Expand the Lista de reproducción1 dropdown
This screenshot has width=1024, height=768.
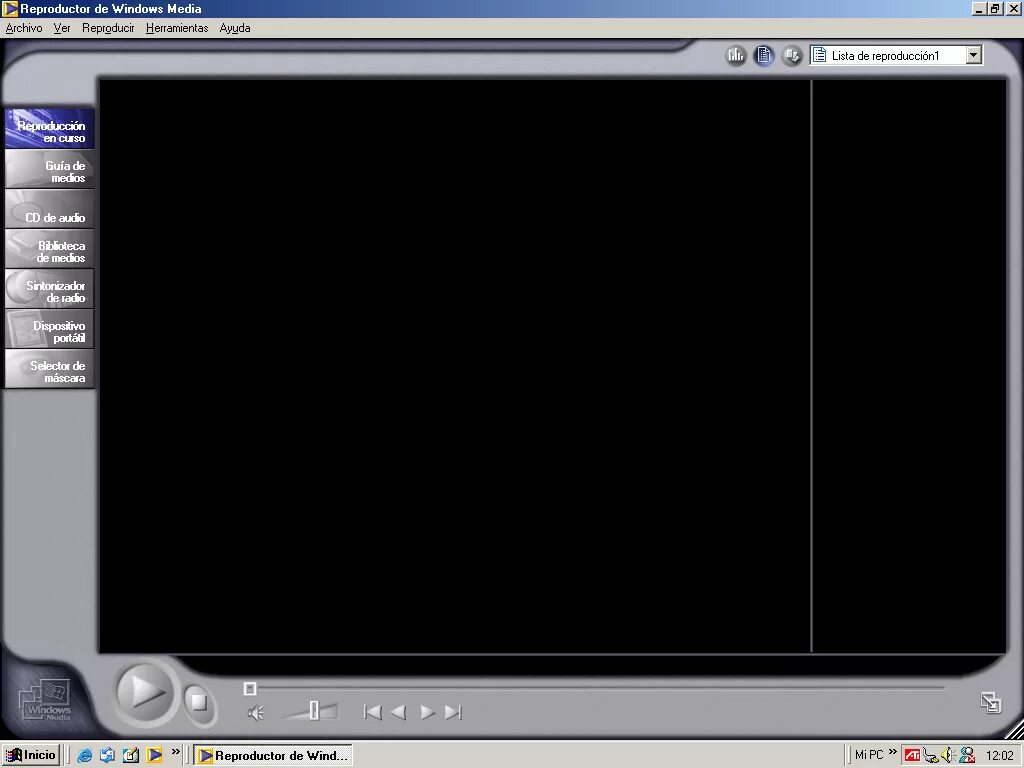(x=974, y=56)
